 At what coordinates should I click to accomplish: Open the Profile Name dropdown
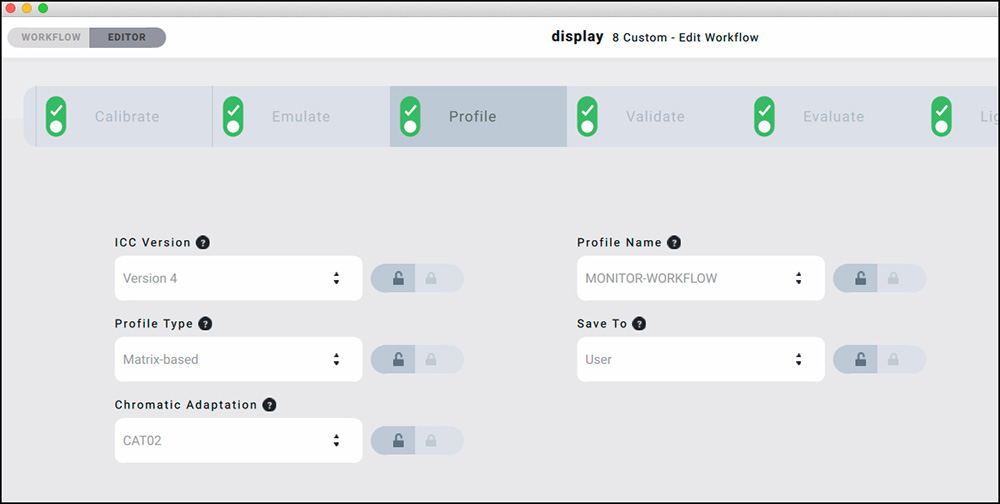[x=701, y=278]
